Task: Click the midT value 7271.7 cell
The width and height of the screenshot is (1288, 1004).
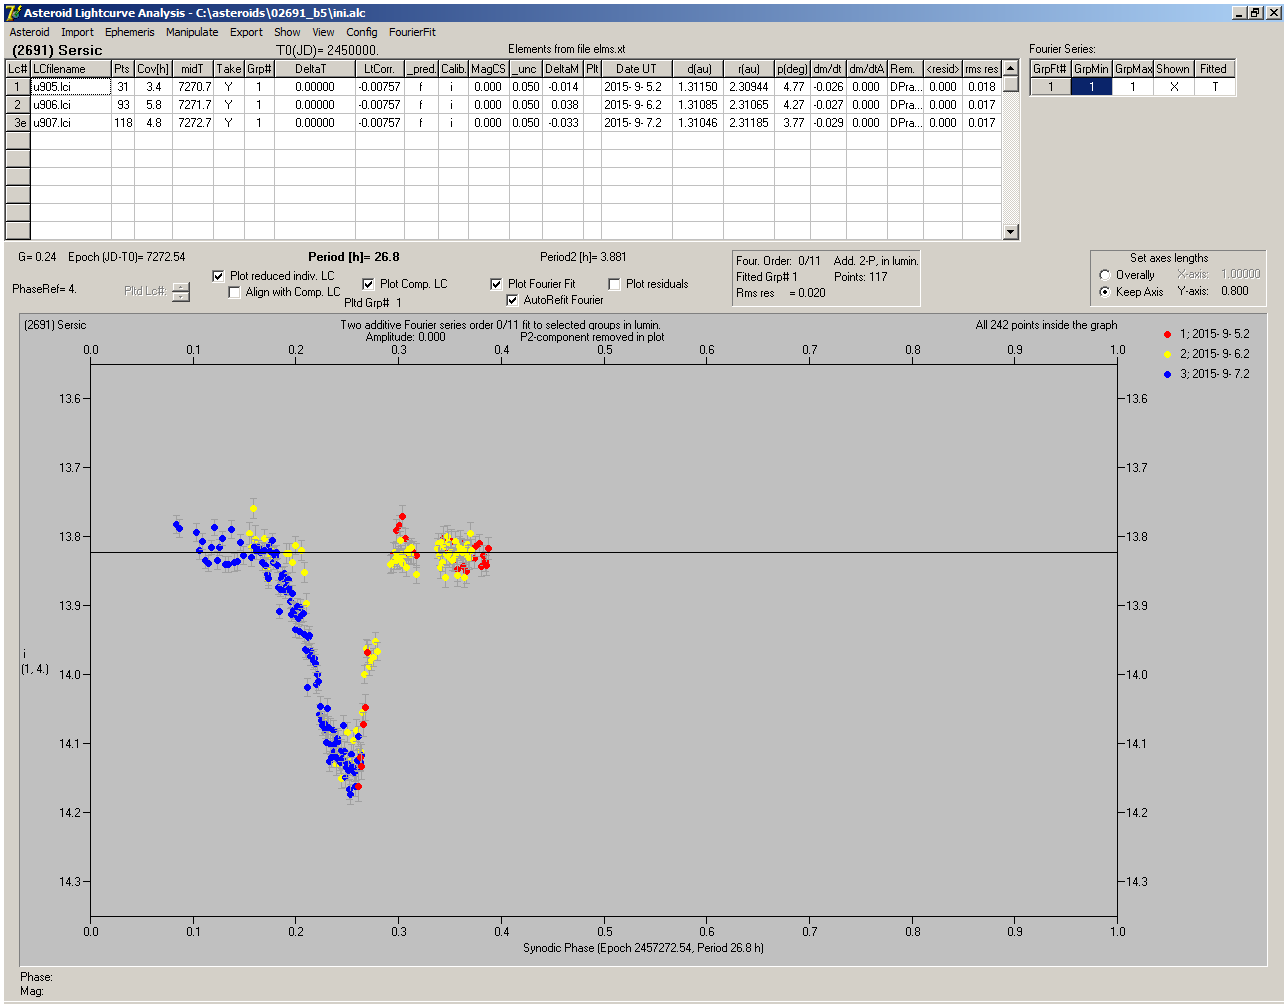Action: pyautogui.click(x=193, y=105)
